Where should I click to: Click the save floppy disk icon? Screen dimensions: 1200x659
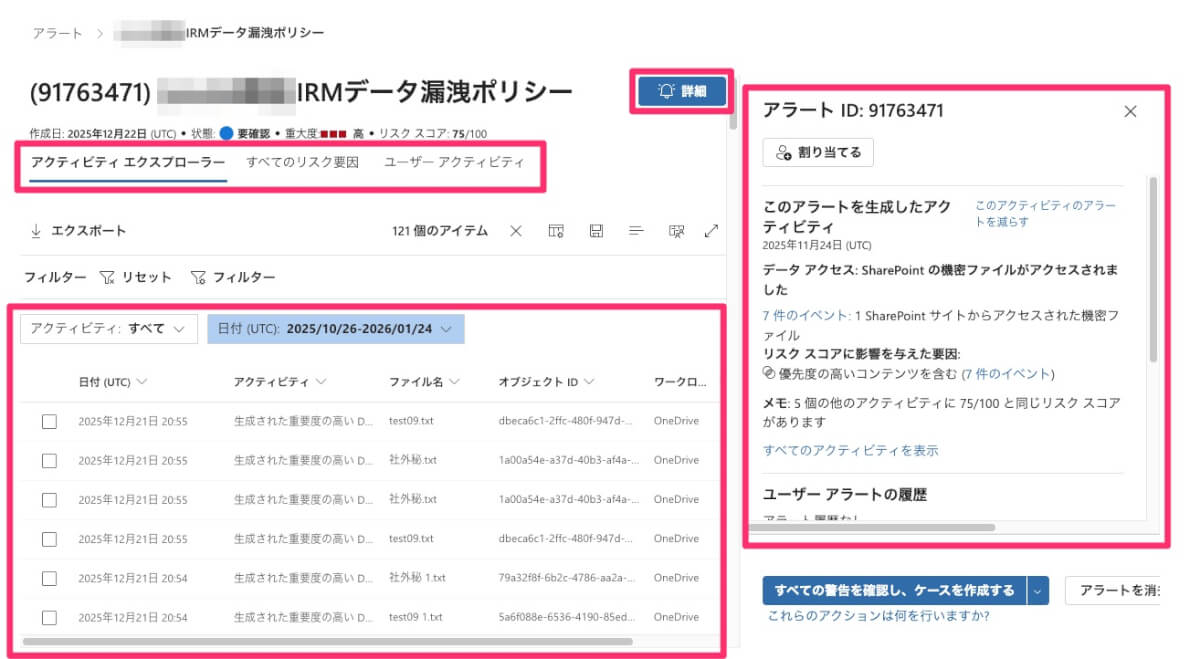(x=596, y=231)
